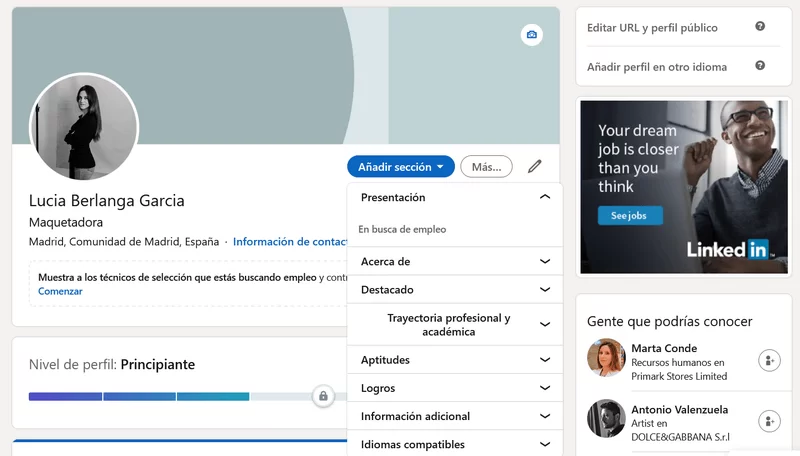This screenshot has height=456, width=800.
Task: Click the lock icon on profile level bar
Action: pyautogui.click(x=323, y=396)
